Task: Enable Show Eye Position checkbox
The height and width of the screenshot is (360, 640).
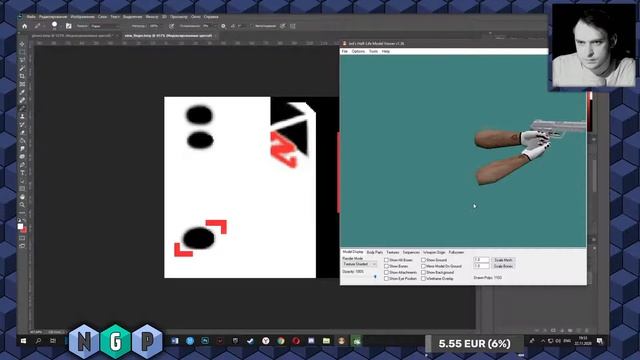Action: point(386,278)
